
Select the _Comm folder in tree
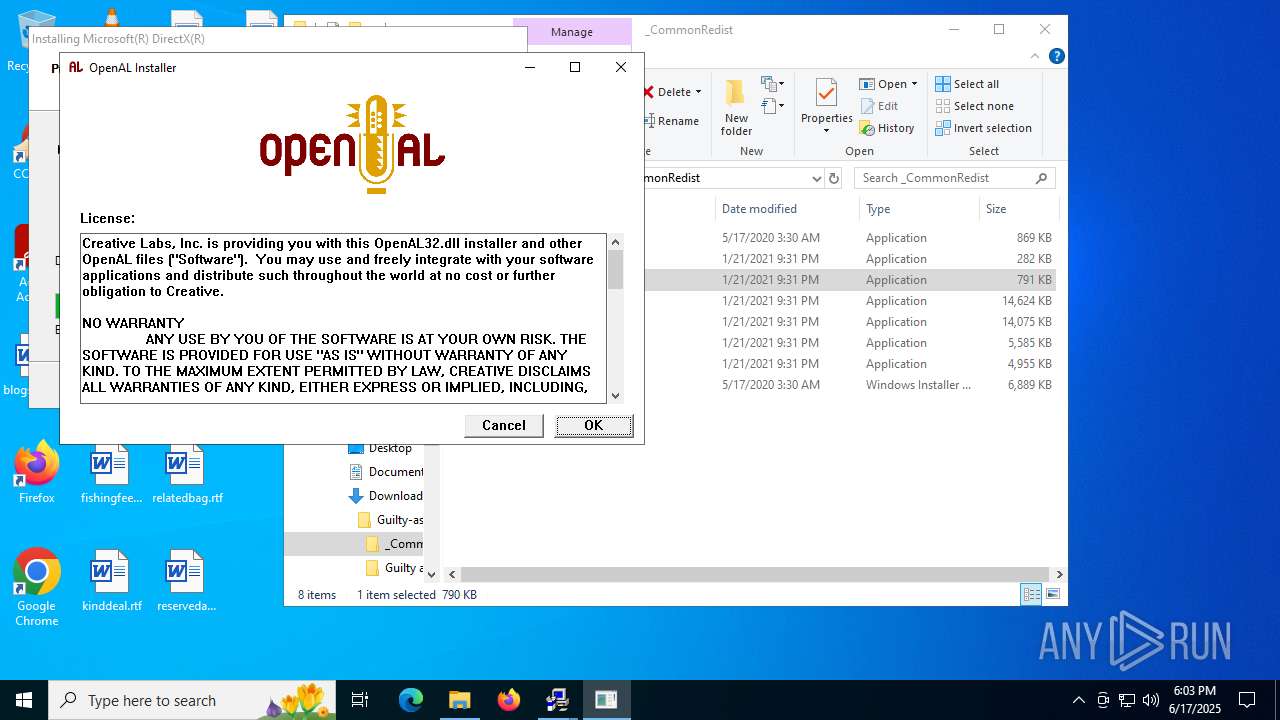point(394,544)
